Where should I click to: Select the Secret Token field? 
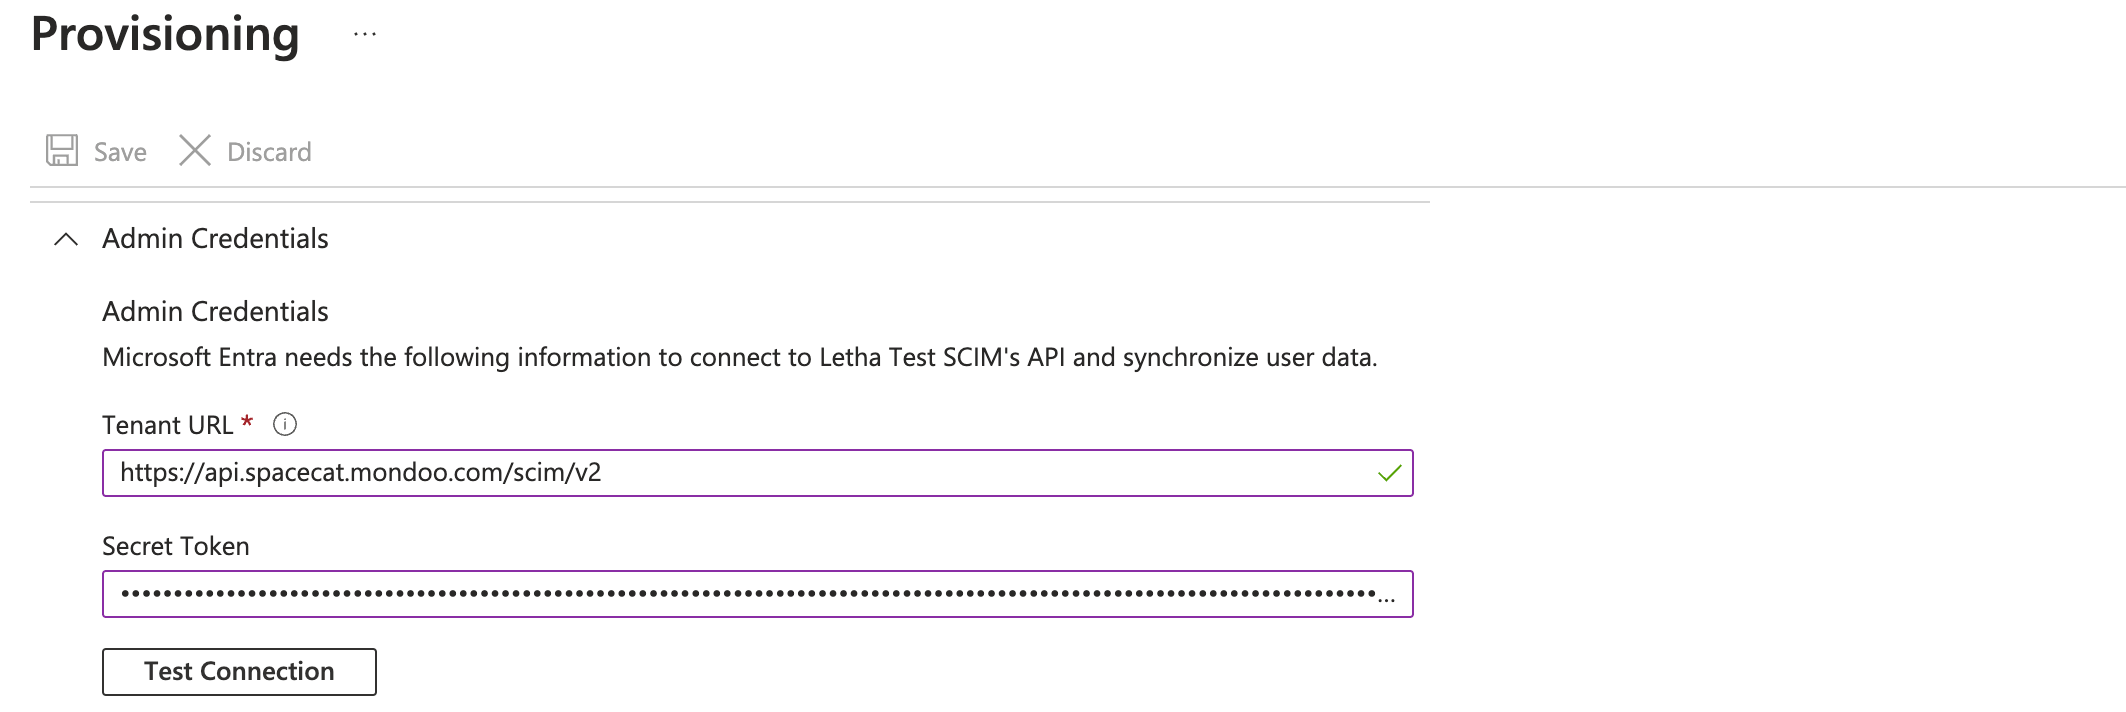click(700, 594)
